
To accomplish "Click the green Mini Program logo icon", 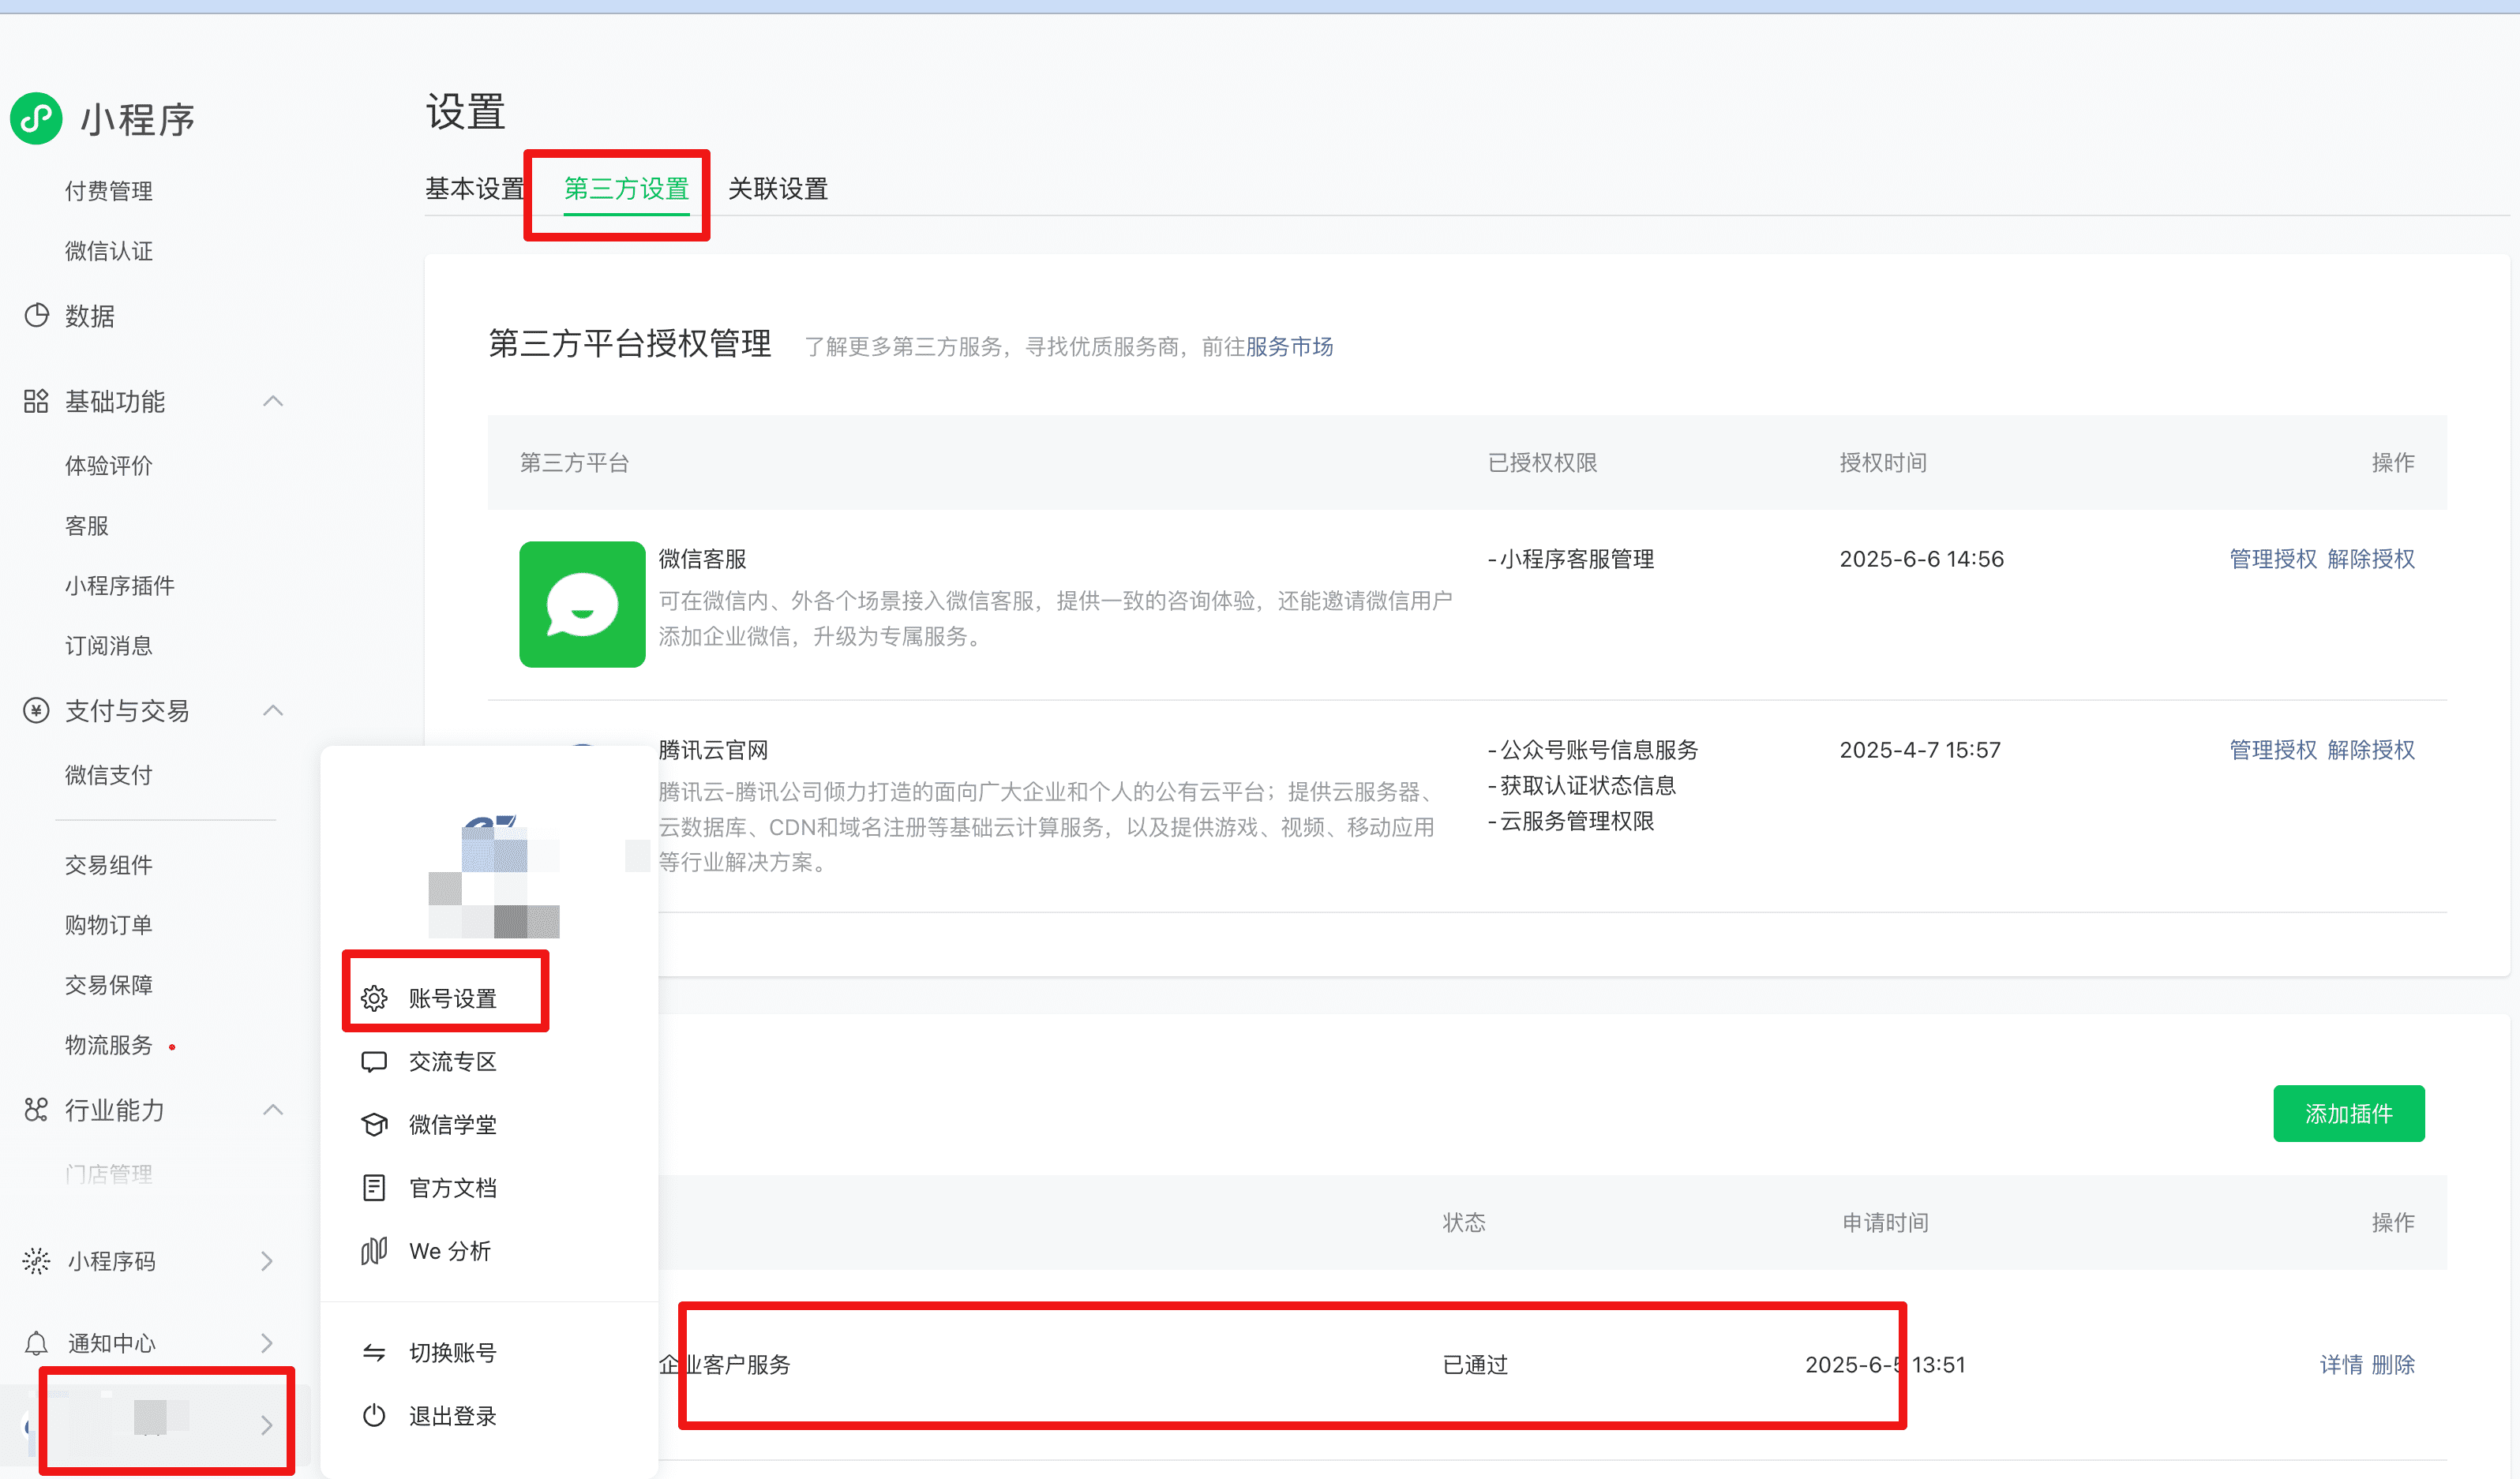I will (x=36, y=119).
